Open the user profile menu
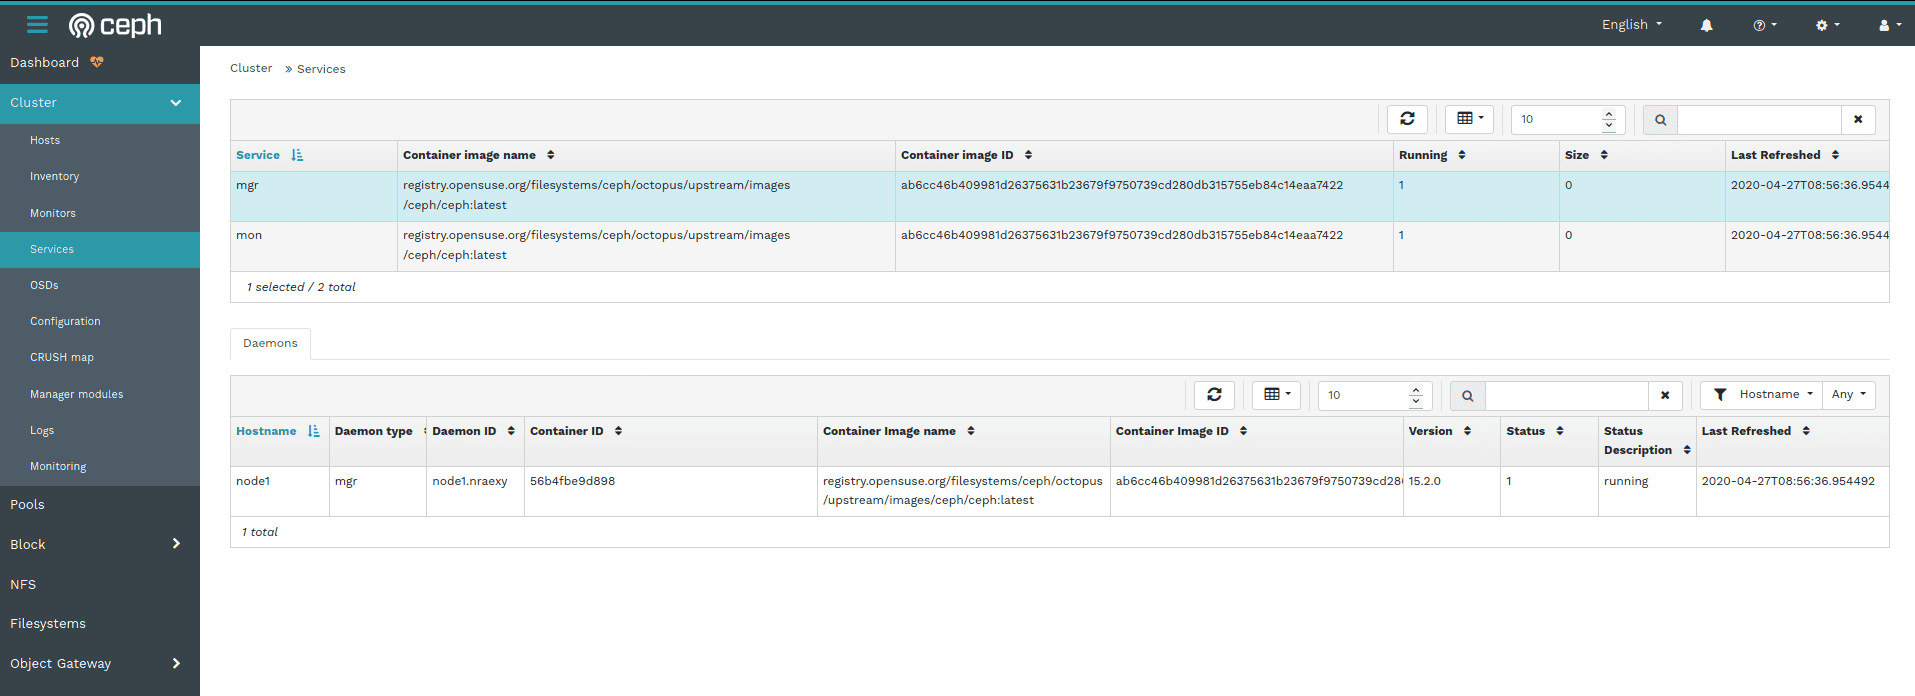This screenshot has height=696, width=1915. (x=1889, y=25)
